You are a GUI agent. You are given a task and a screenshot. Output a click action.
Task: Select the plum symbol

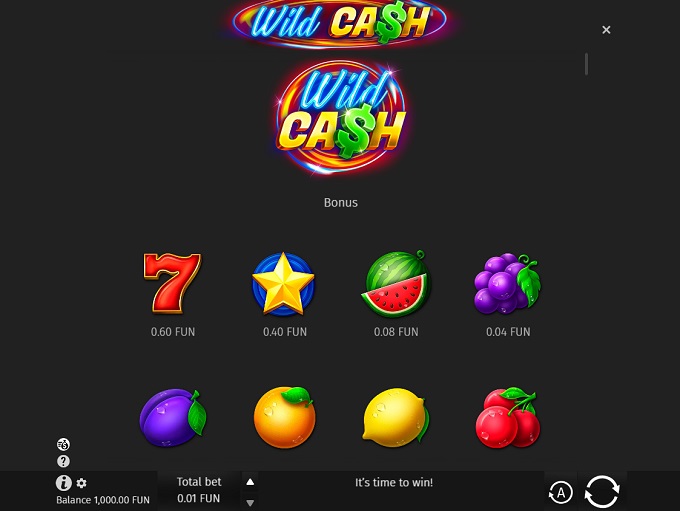[x=173, y=417]
